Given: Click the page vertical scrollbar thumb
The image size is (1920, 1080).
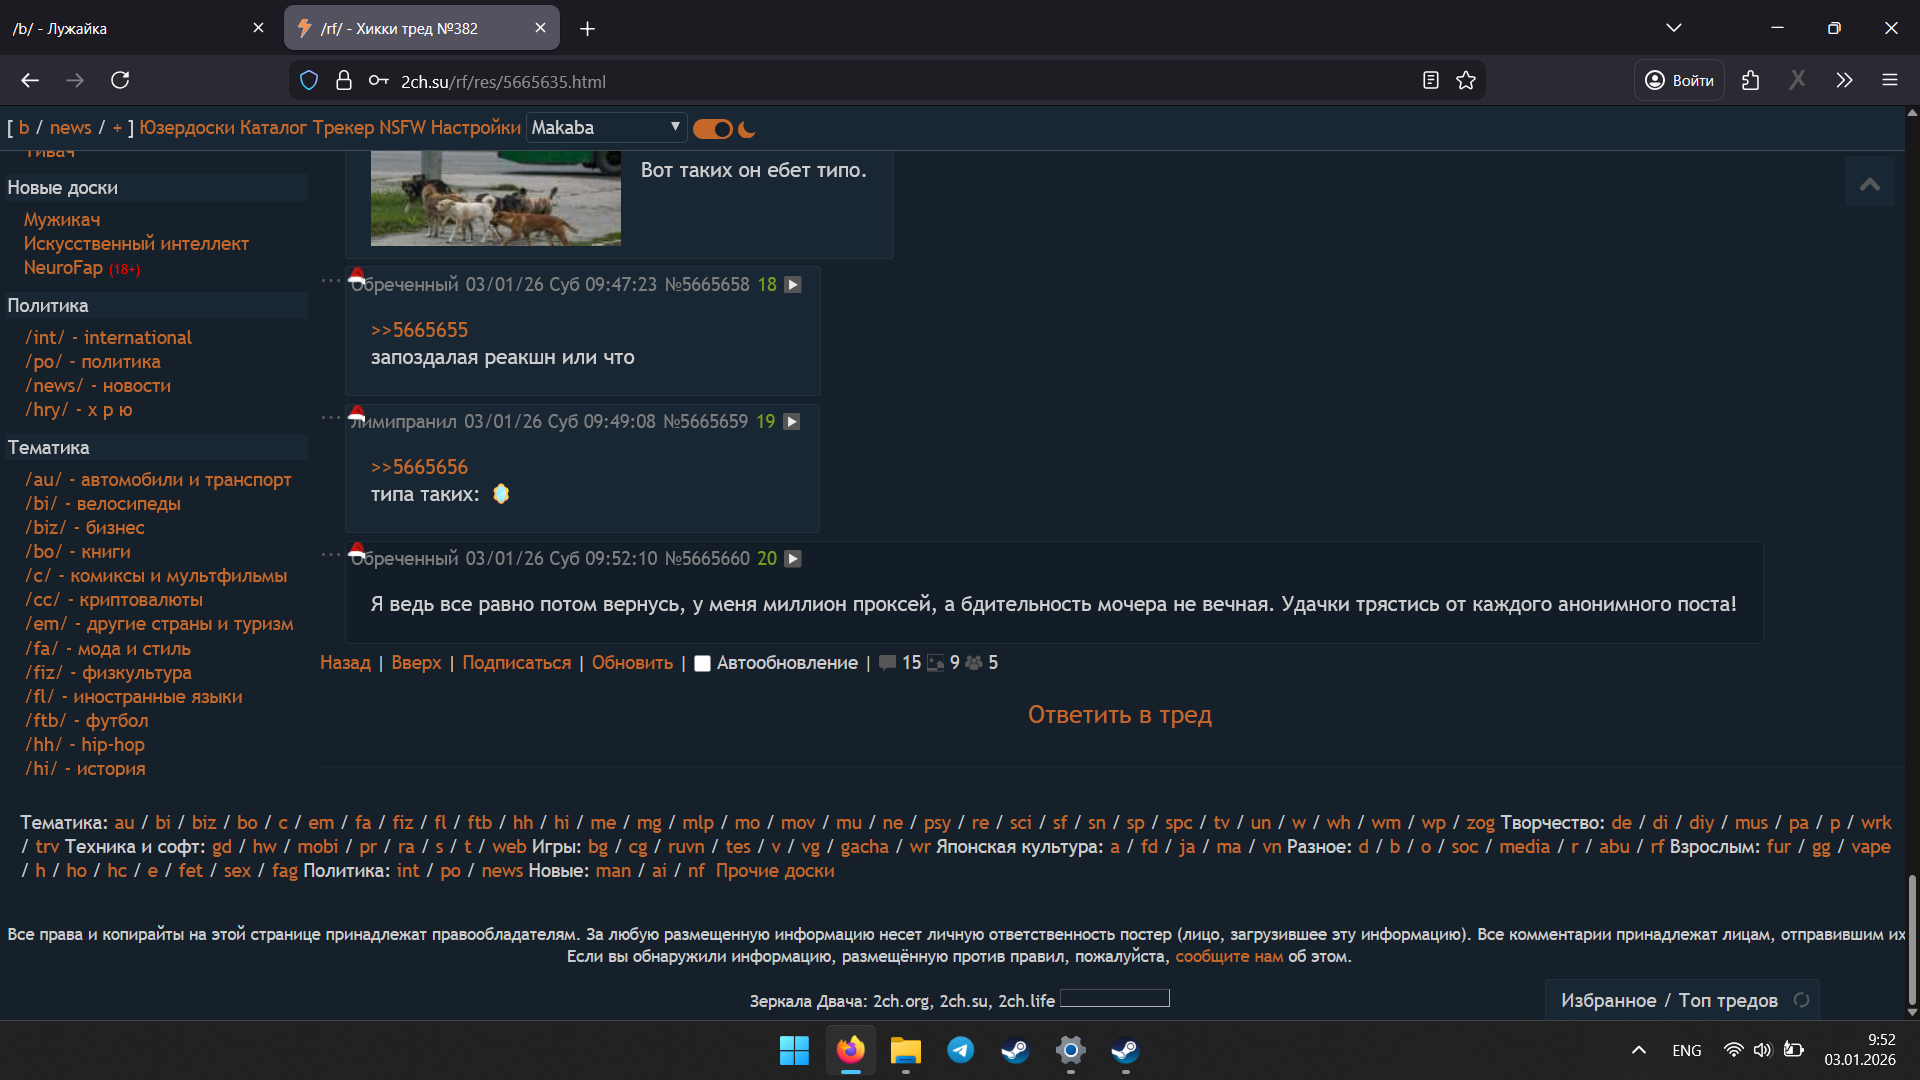Looking at the screenshot, I should pos(1912,940).
